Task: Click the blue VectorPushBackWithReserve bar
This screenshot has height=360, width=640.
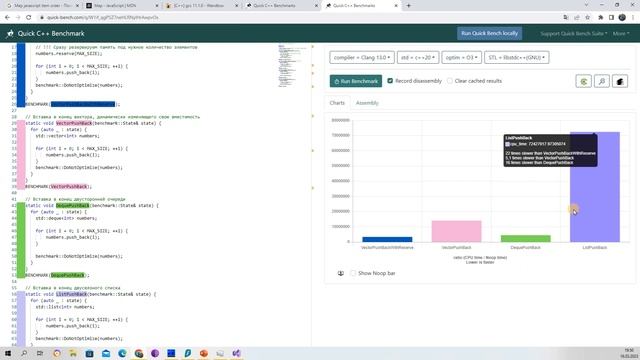Action: pos(387,240)
